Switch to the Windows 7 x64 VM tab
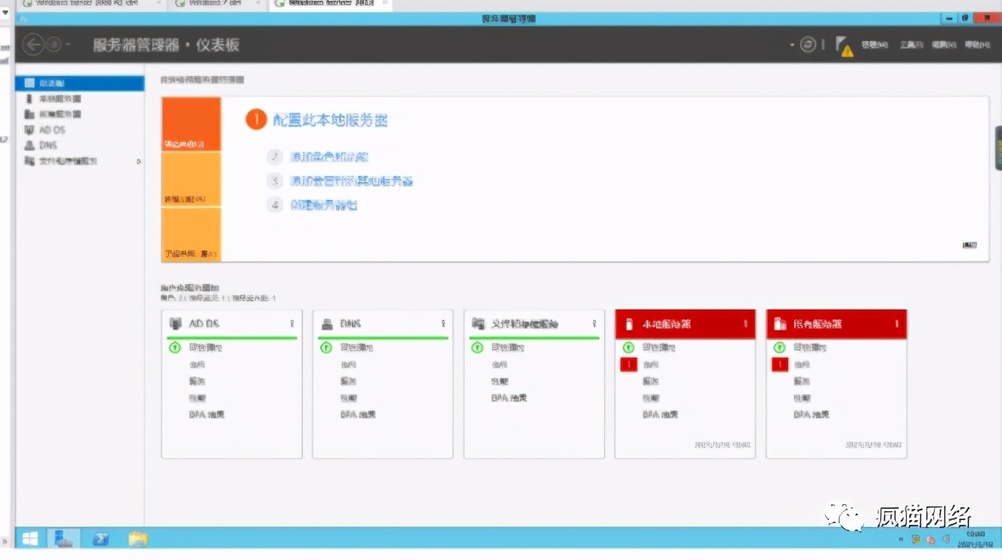The image size is (1002, 560). coord(216,4)
